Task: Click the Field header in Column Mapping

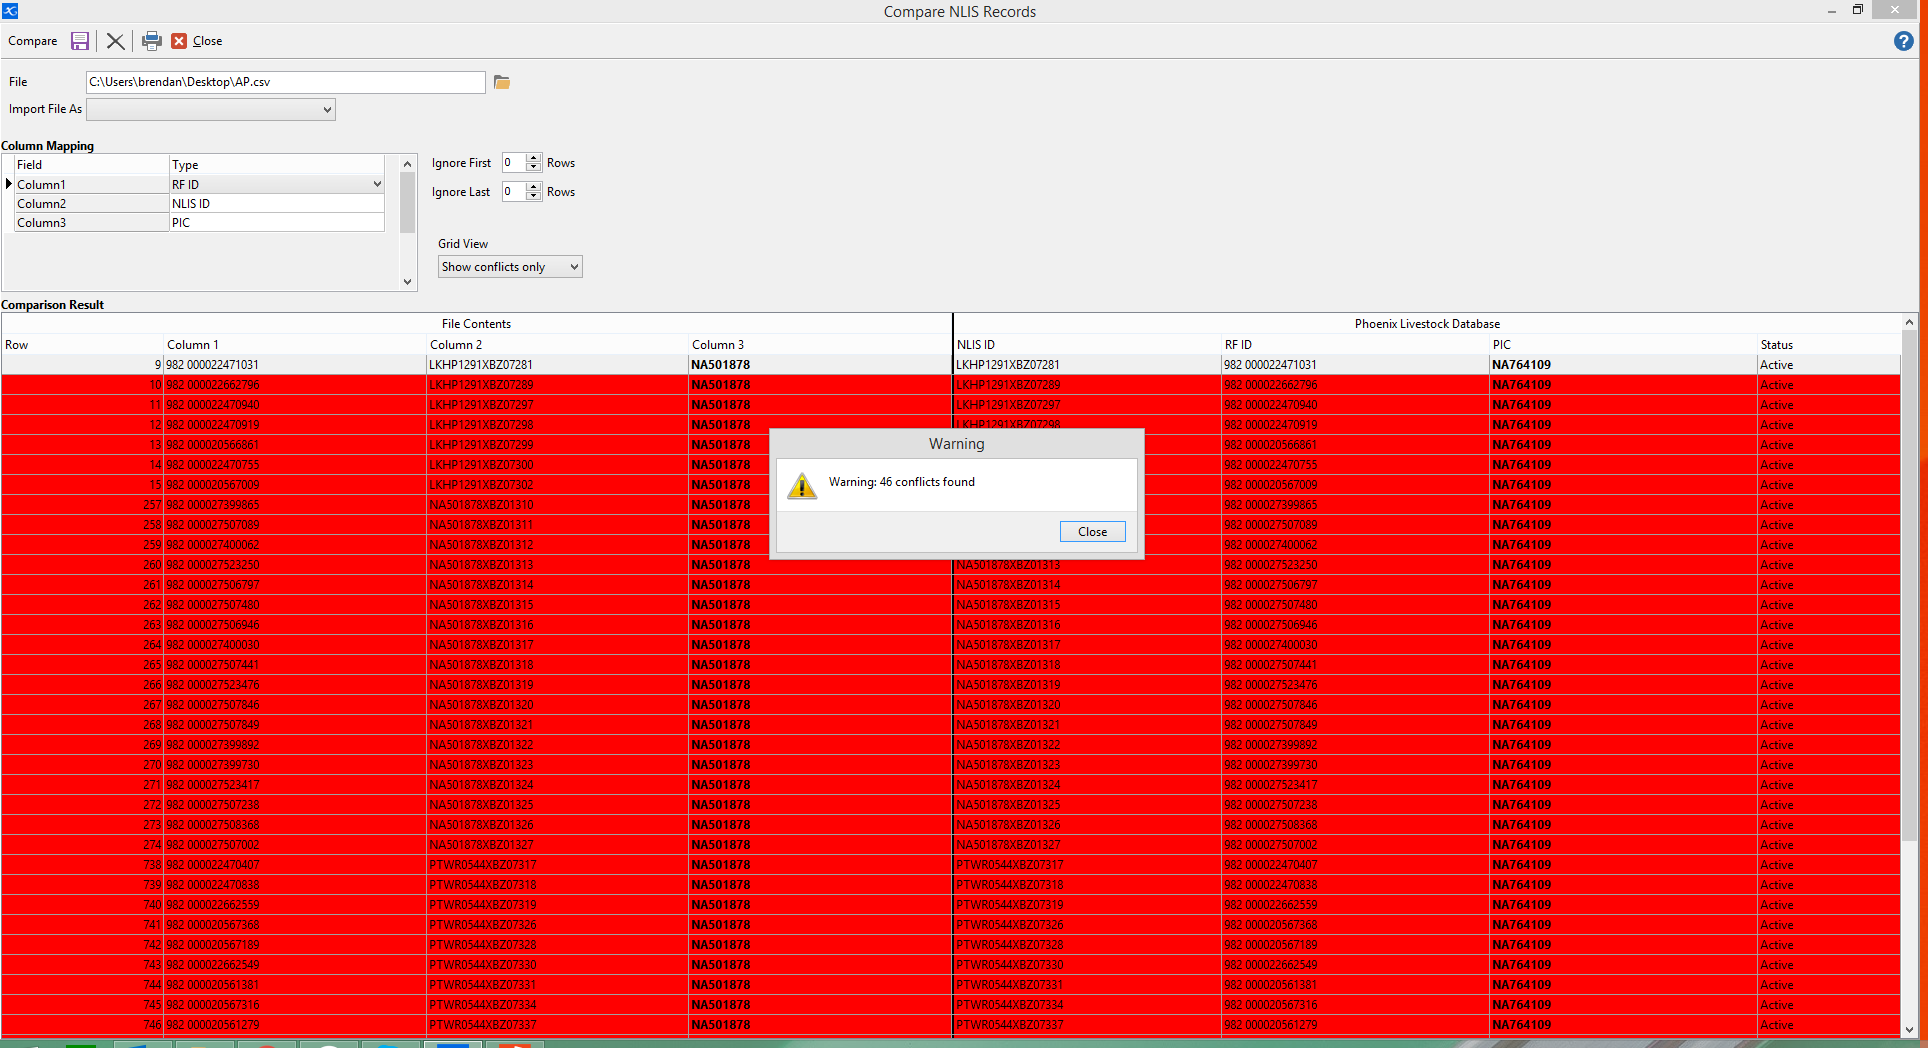Action: tap(91, 165)
